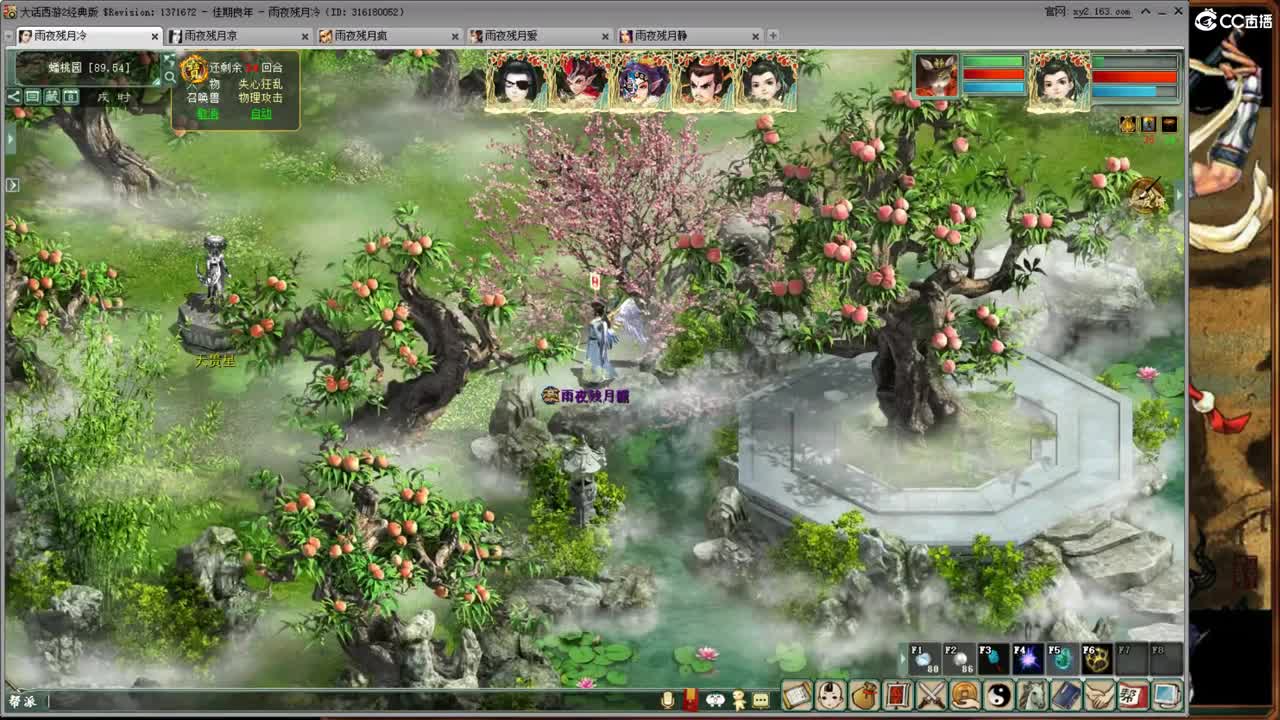Screen dimensions: 1280x720
Task: Open the character face icon in toolbar
Action: 831,694
